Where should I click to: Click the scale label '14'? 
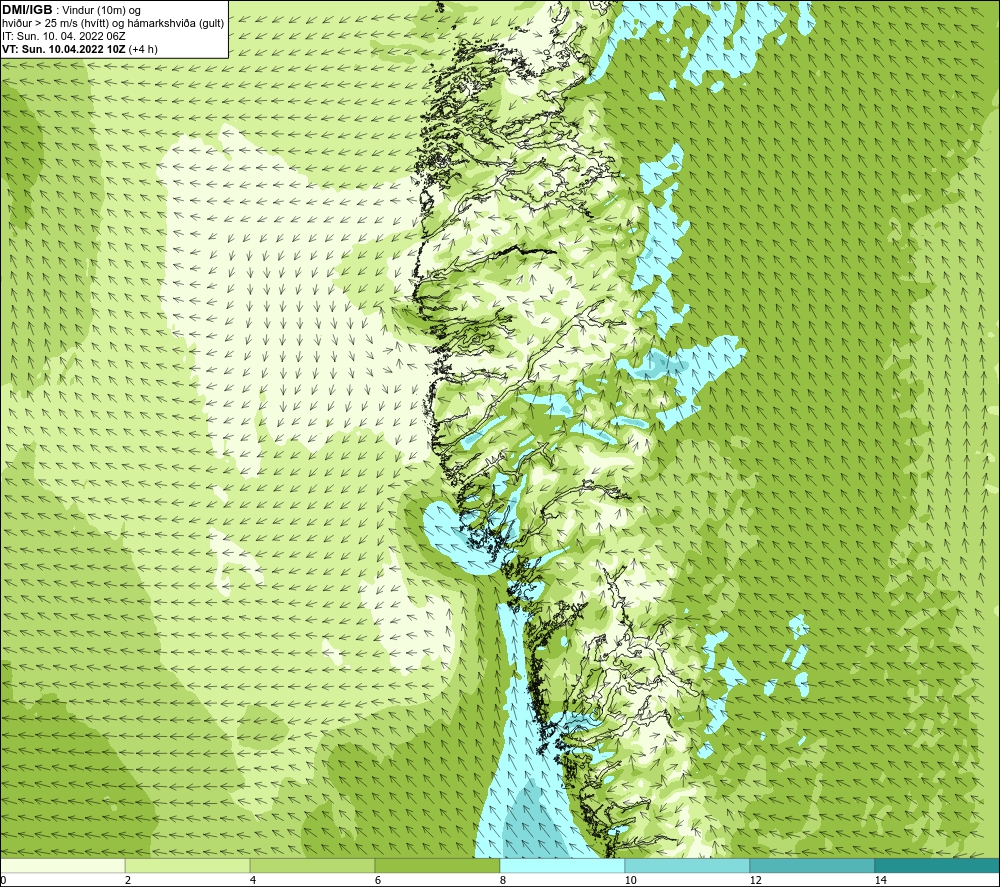(880, 881)
